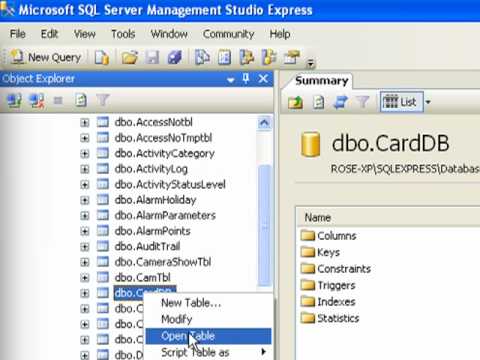
Task: Choose Modify from the context menu
Action: (x=209, y=319)
